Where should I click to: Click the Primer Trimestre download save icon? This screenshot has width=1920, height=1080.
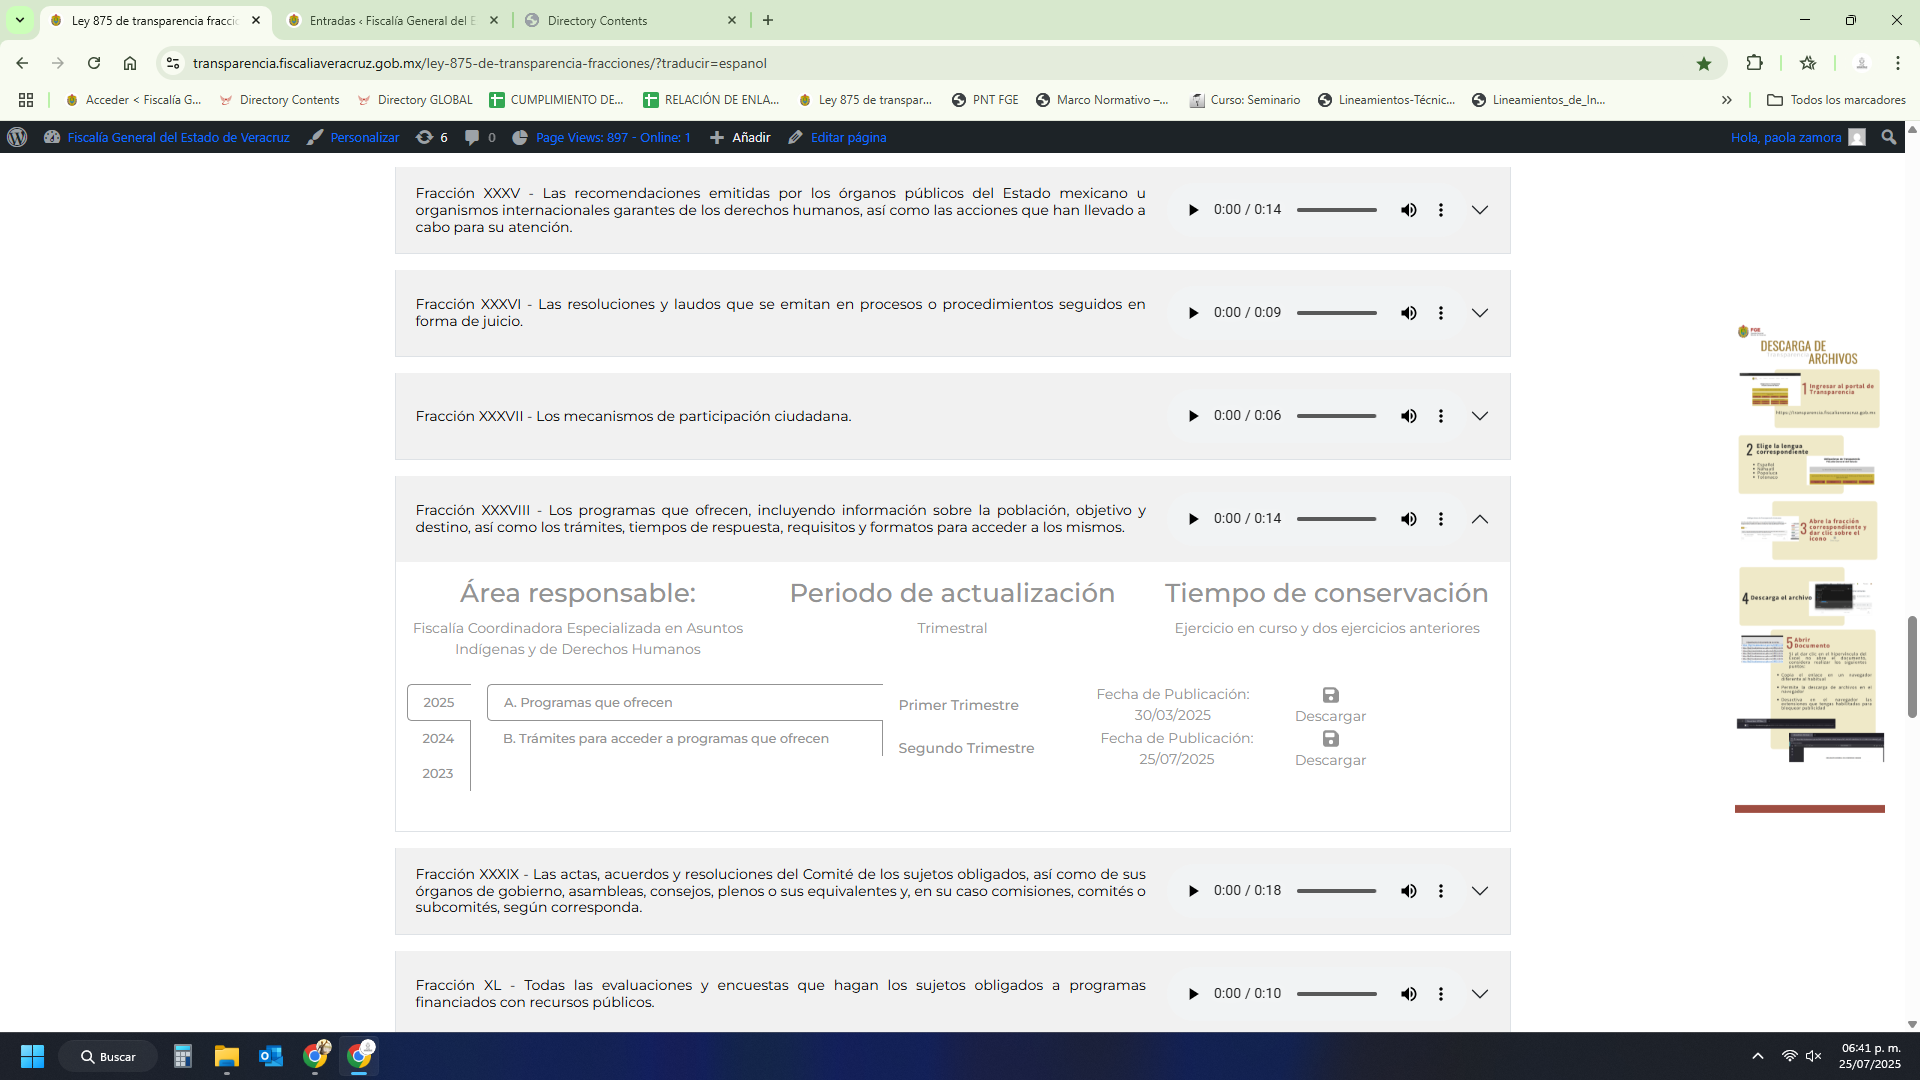1330,695
